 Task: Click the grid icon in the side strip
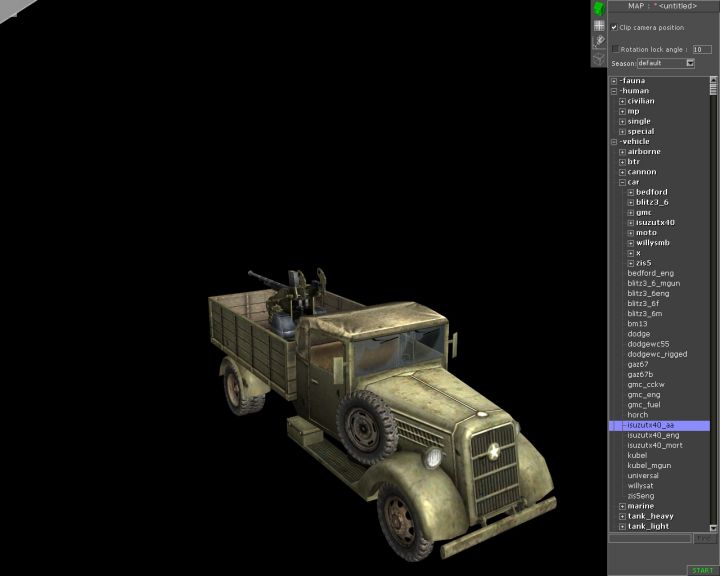599,25
